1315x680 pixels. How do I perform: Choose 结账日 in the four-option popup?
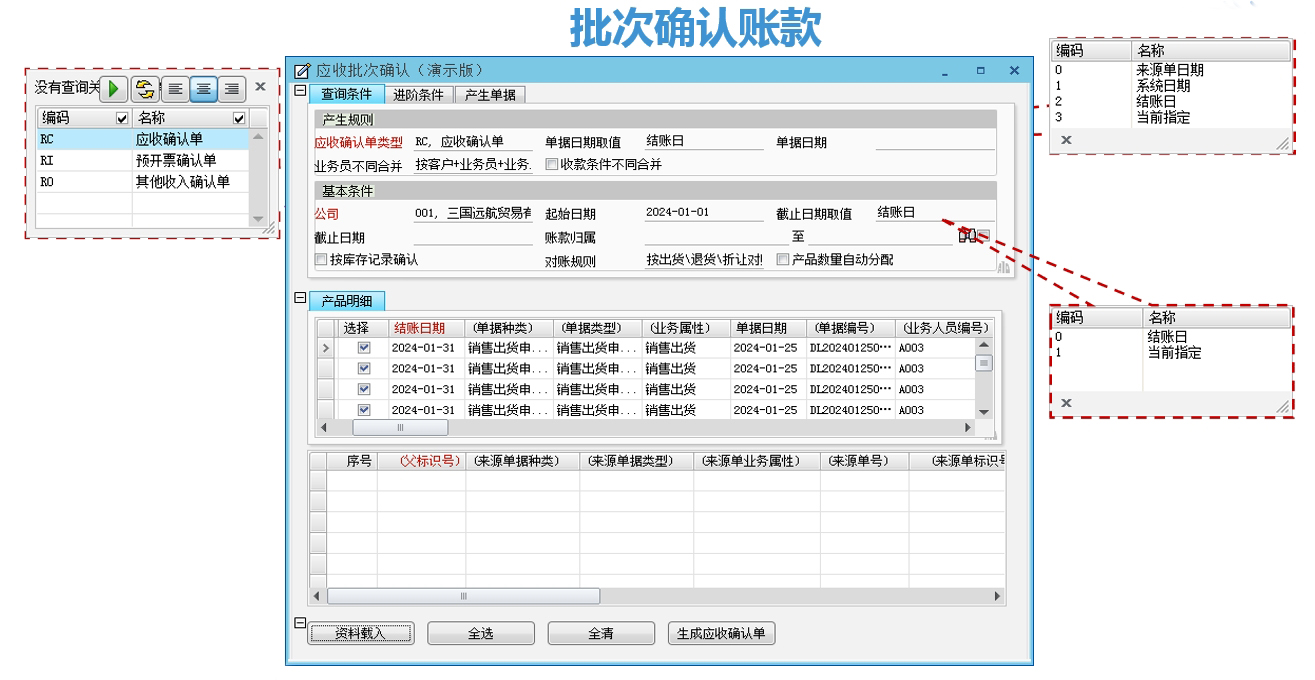pos(1157,101)
